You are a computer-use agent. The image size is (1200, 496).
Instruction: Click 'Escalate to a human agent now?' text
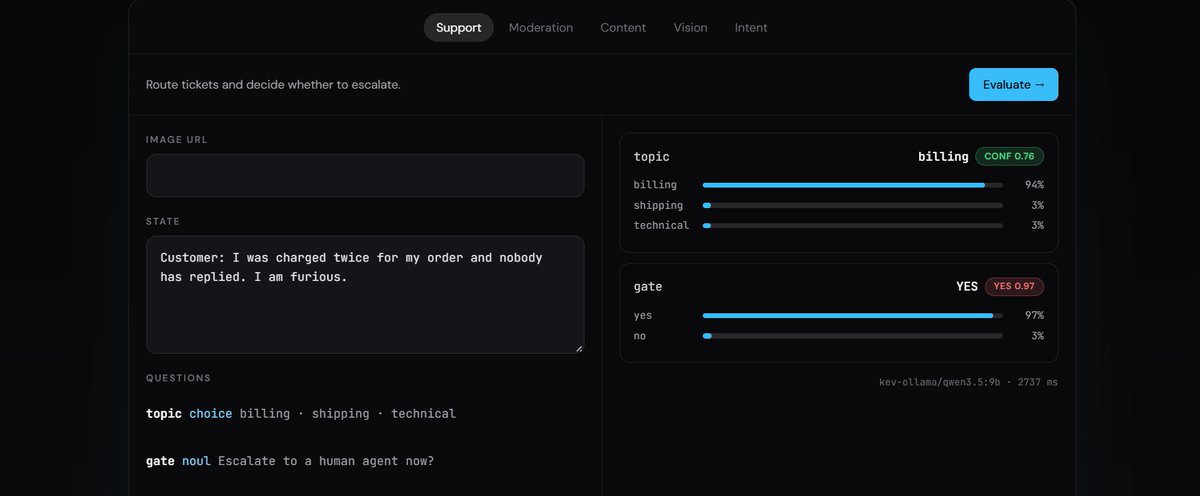point(325,461)
